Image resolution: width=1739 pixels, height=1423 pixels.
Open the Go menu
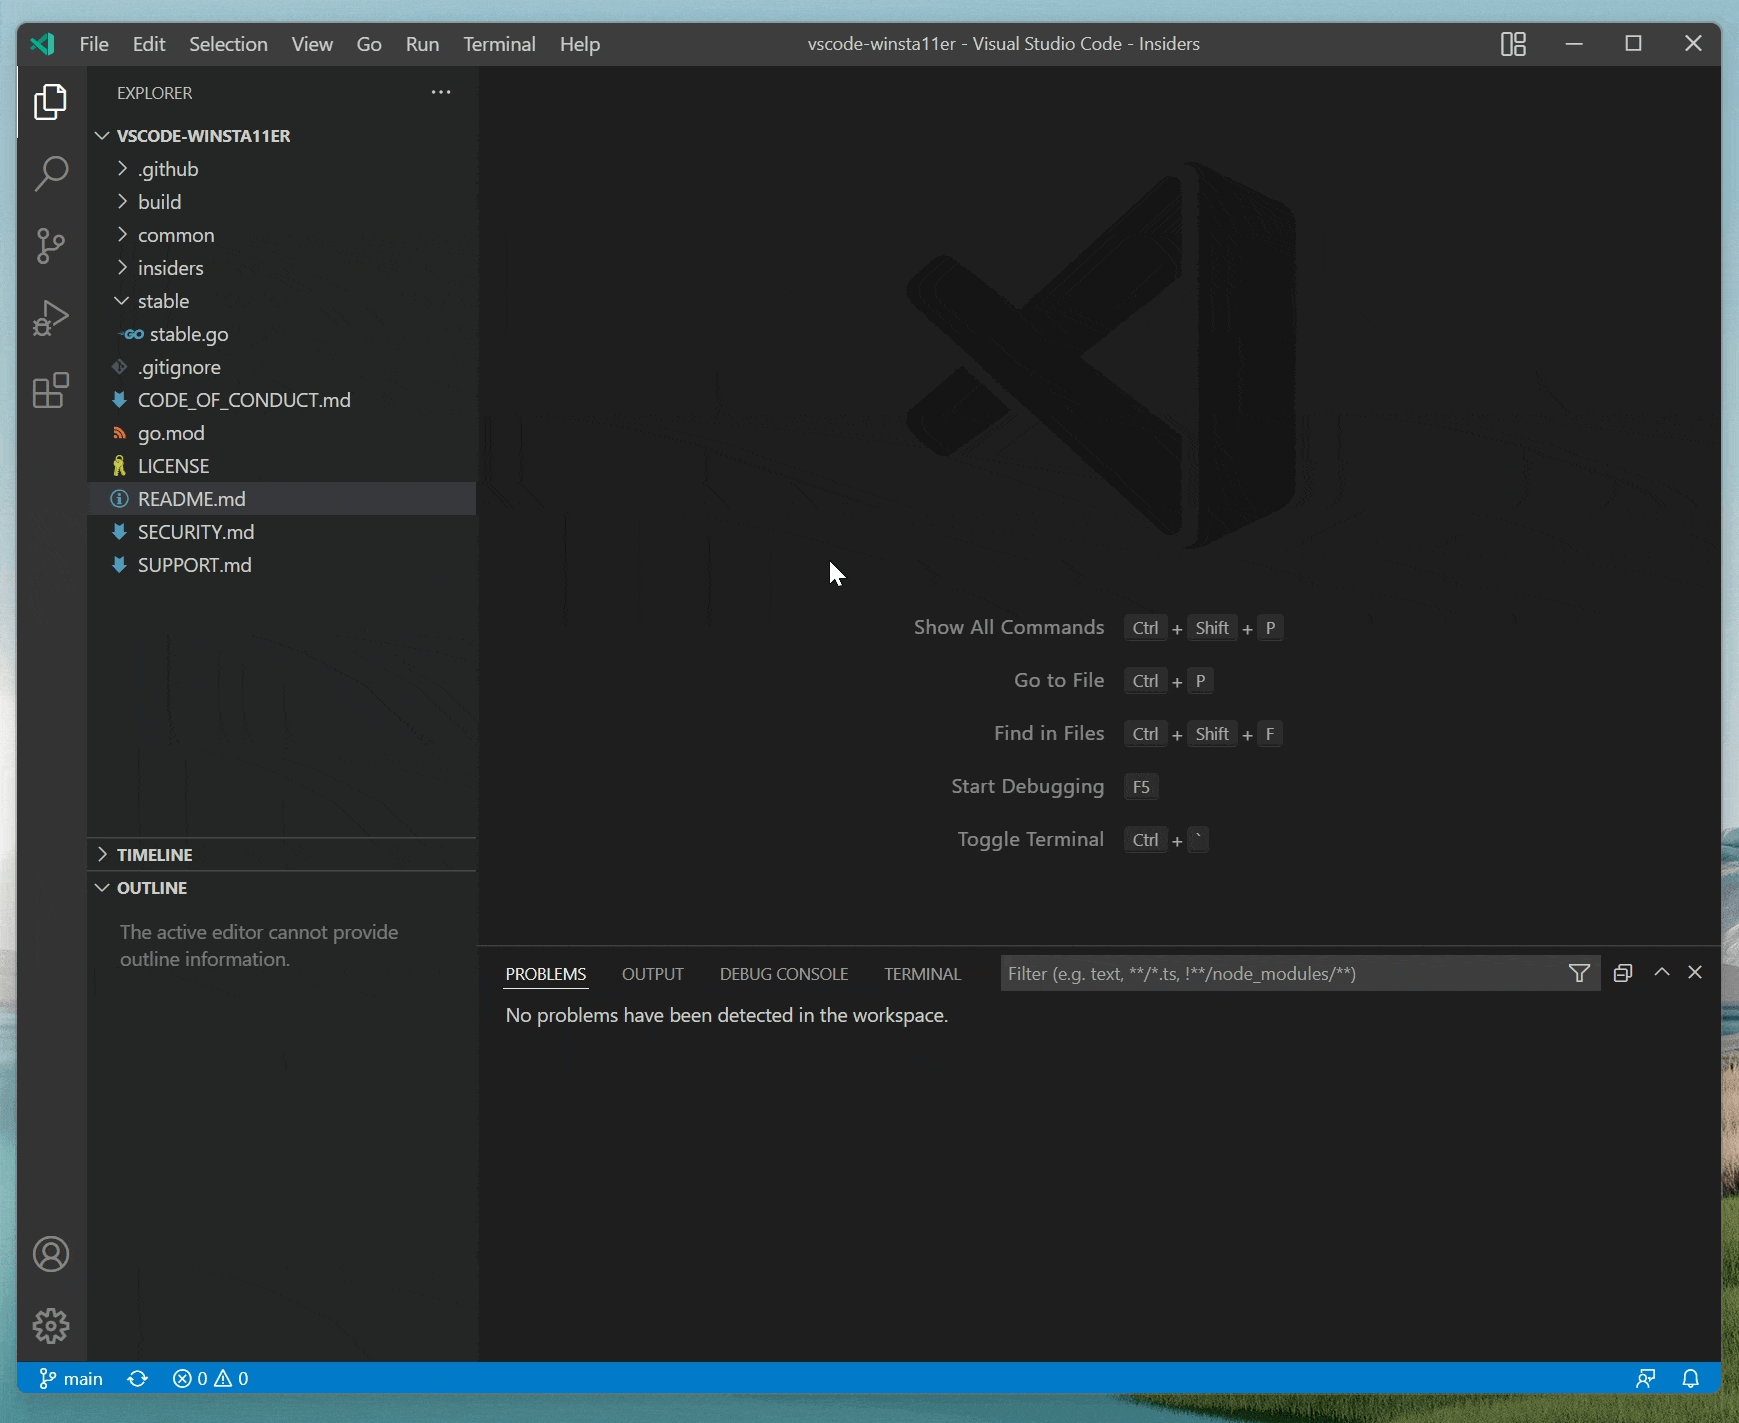point(369,44)
